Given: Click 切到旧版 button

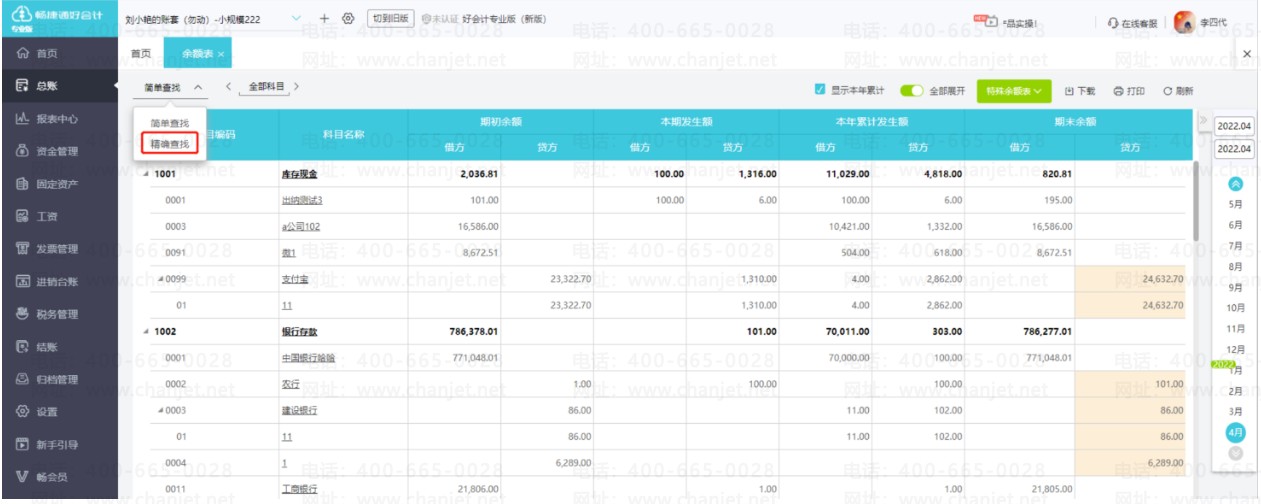Looking at the screenshot, I should pyautogui.click(x=390, y=19).
